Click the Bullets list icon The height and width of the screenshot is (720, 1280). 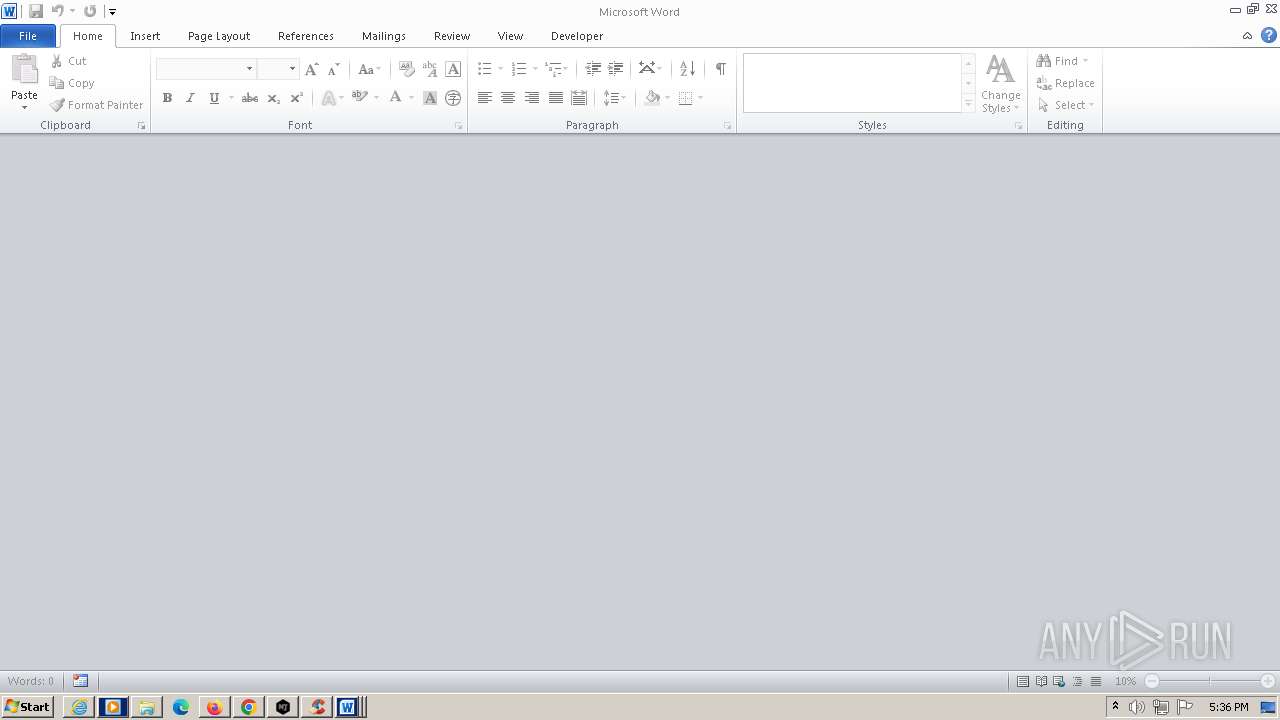point(485,69)
